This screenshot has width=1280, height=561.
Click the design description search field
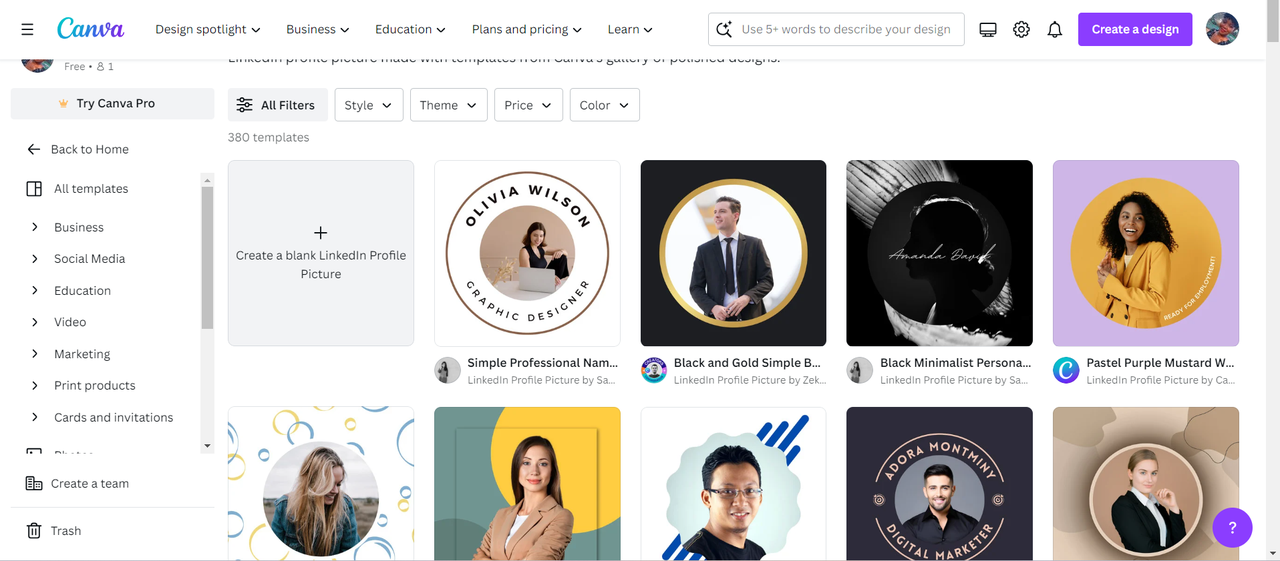tap(845, 30)
